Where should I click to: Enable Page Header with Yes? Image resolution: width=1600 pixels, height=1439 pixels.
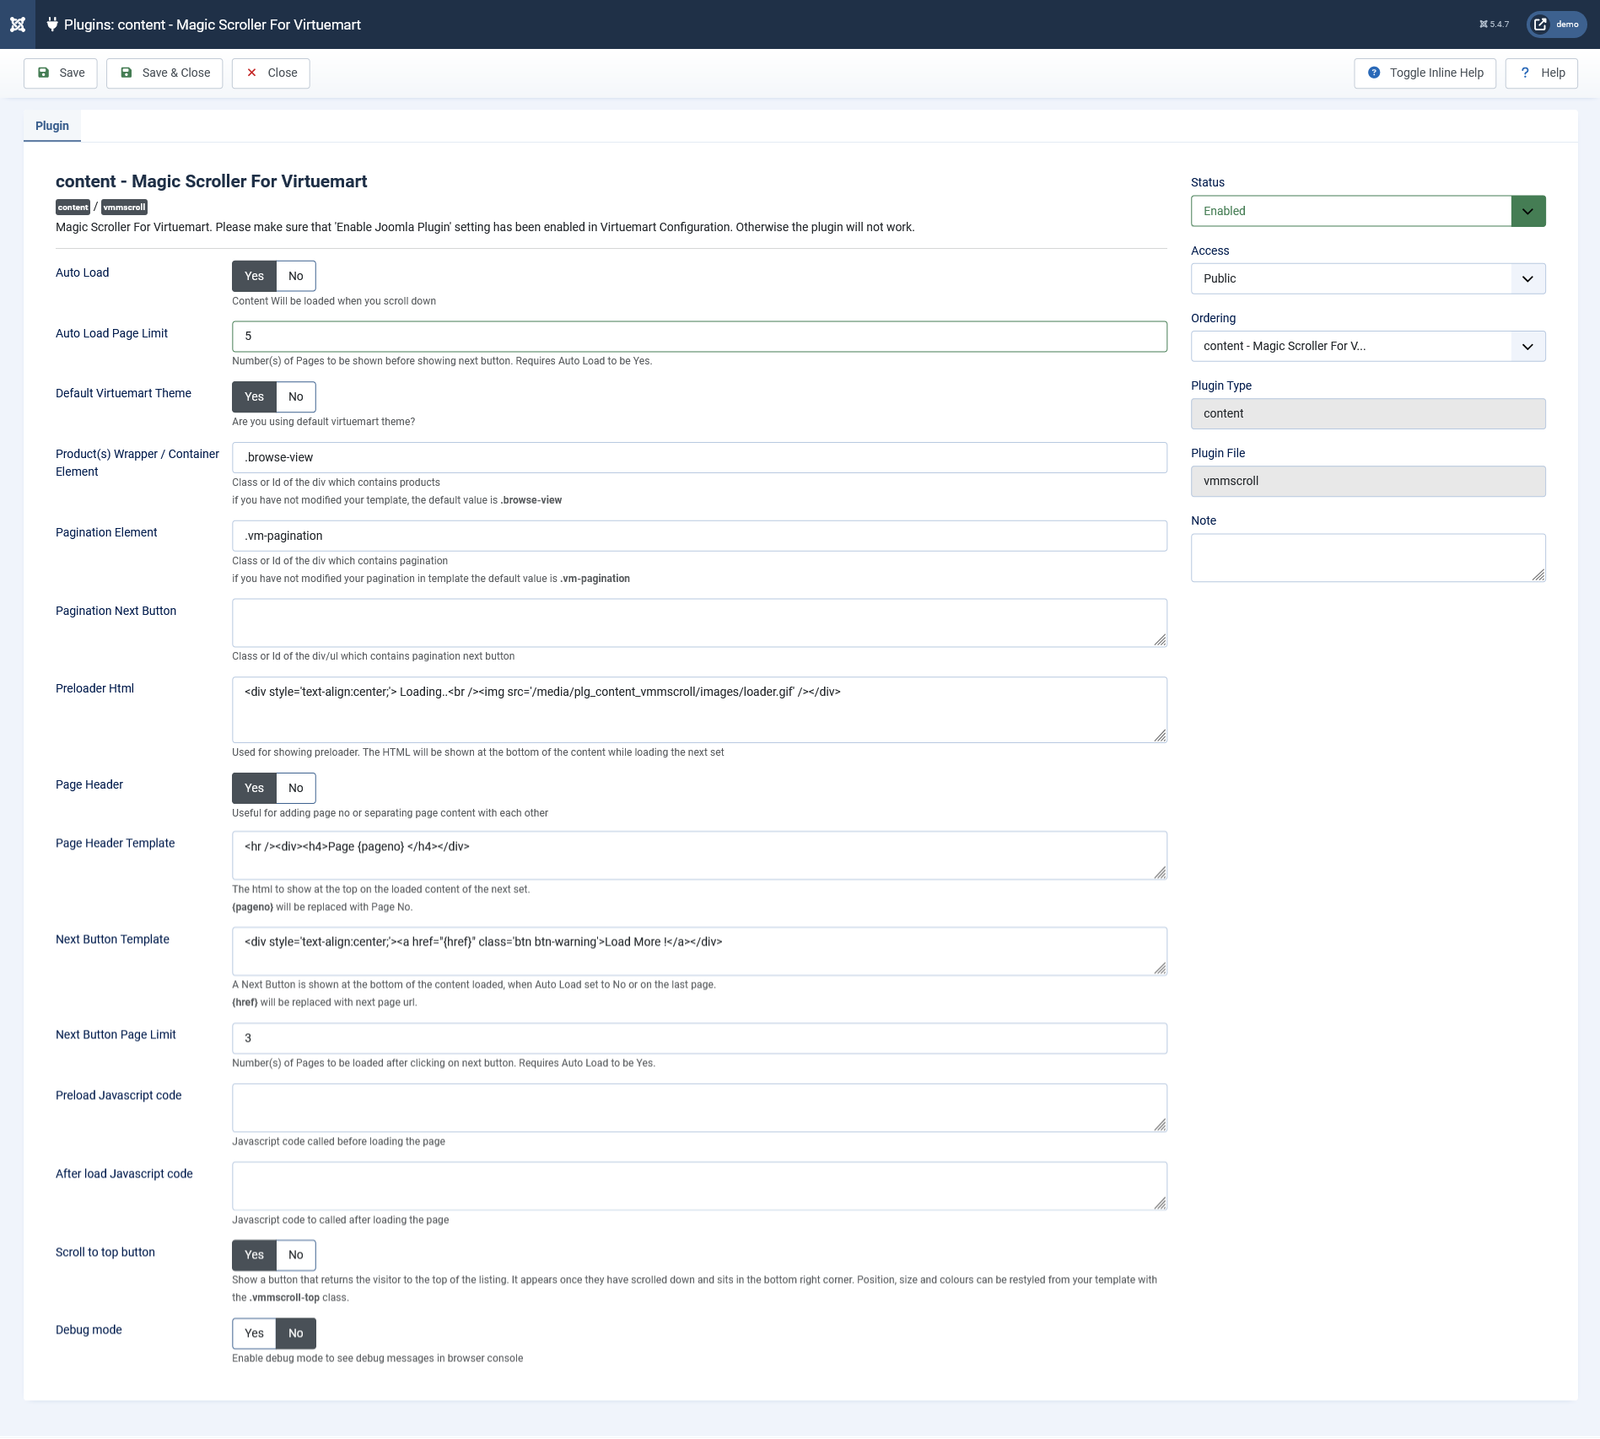254,788
